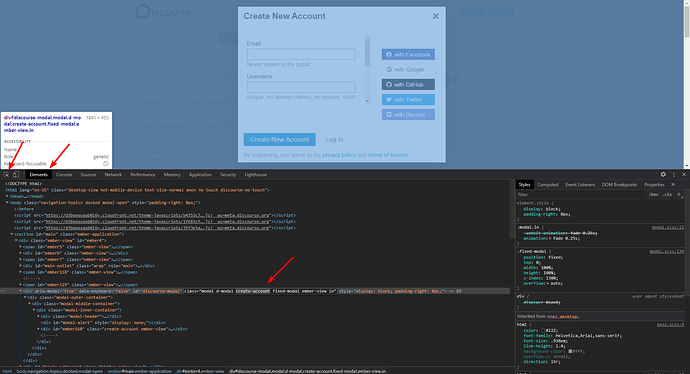The height and width of the screenshot is (374, 690).
Task: Switch to the Performance tab
Action: pos(143,175)
